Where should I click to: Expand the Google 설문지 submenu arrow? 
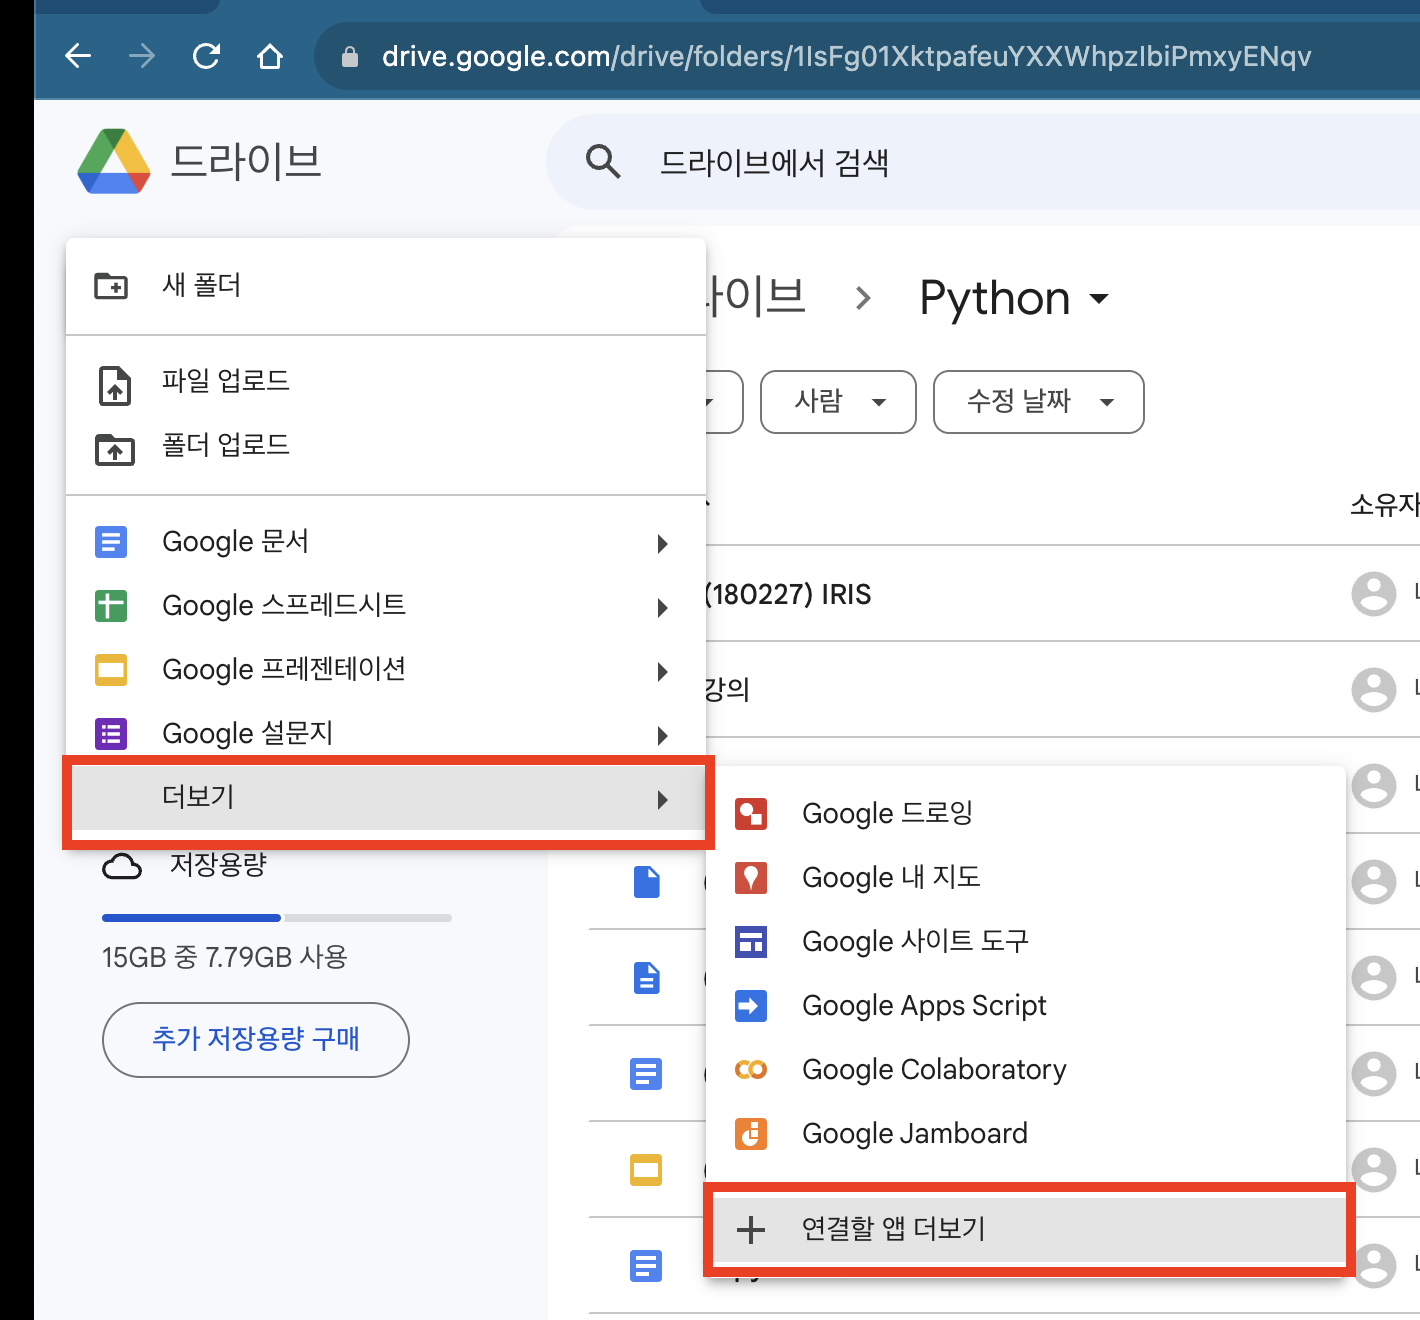click(x=662, y=736)
